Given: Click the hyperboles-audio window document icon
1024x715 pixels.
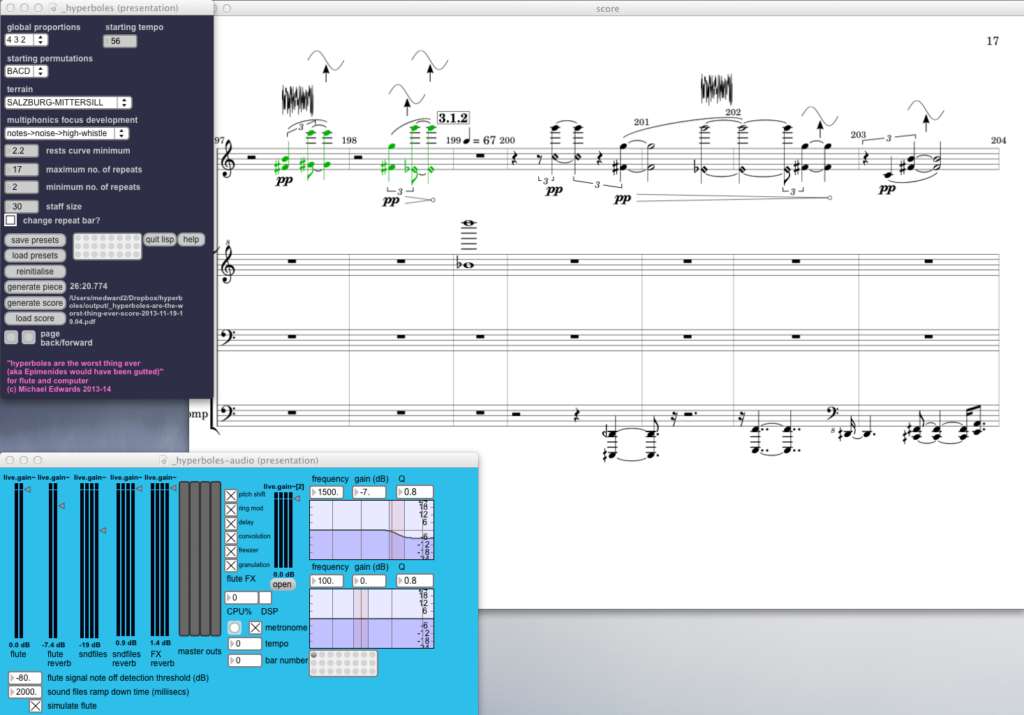Looking at the screenshot, I should 164,460.
